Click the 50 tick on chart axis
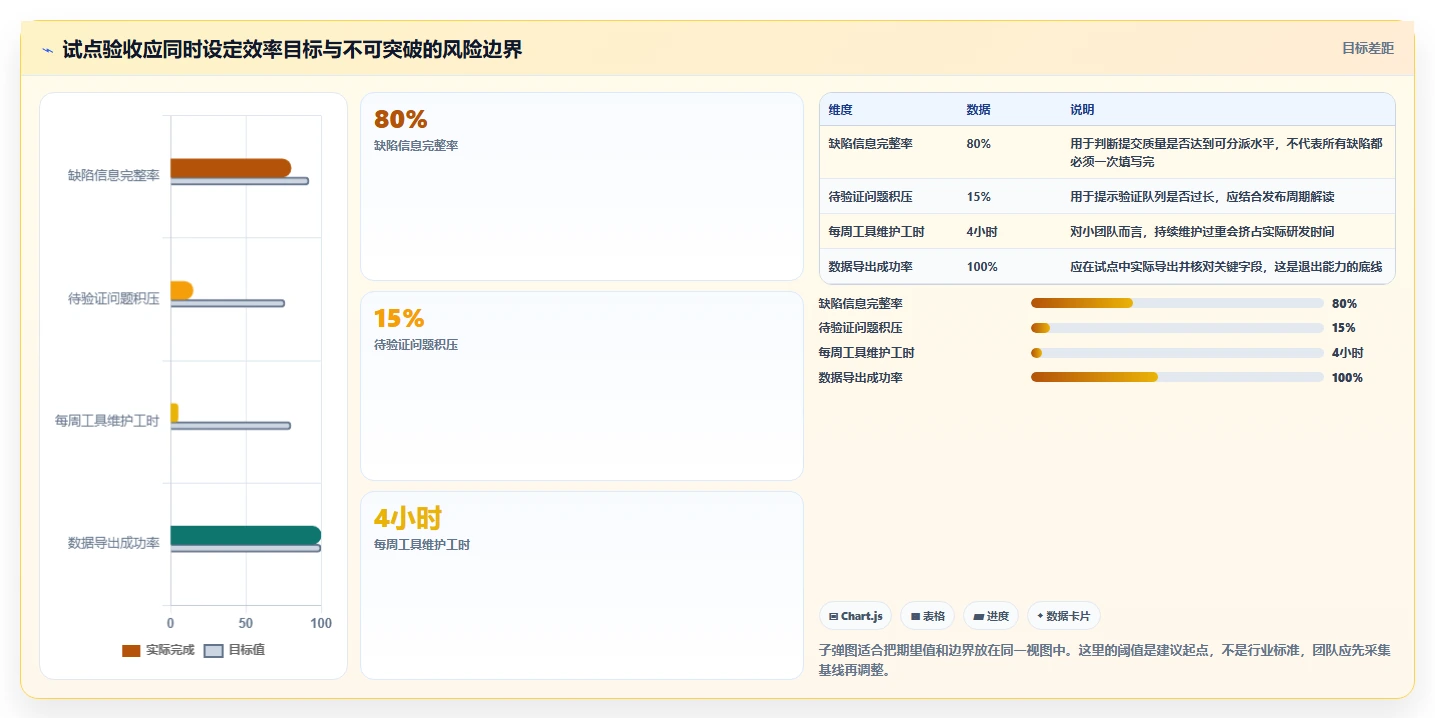Image resolution: width=1435 pixels, height=718 pixels. click(246, 623)
